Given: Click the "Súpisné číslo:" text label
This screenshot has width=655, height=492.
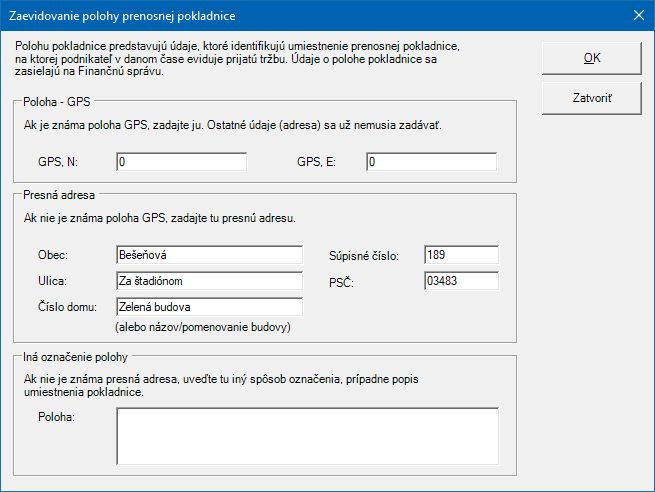Looking at the screenshot, I should coord(364,256).
